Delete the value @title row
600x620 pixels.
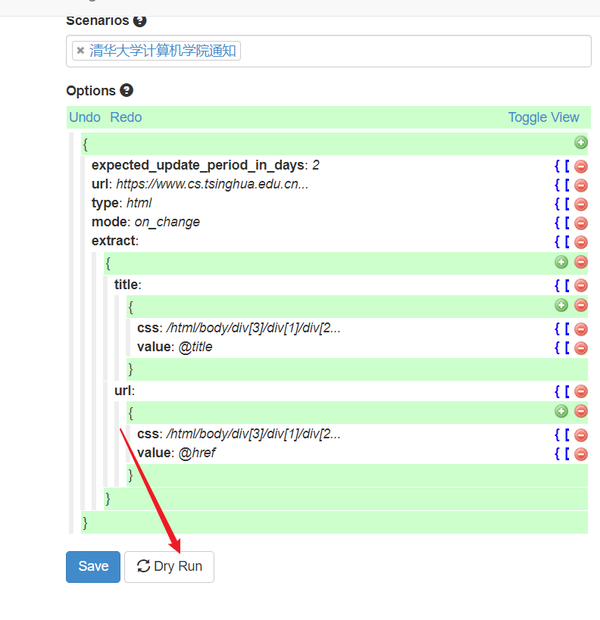tap(581, 348)
